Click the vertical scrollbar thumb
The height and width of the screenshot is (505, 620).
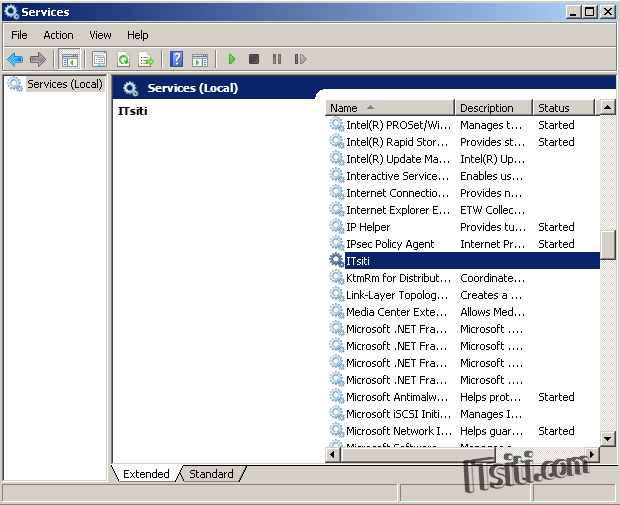608,245
